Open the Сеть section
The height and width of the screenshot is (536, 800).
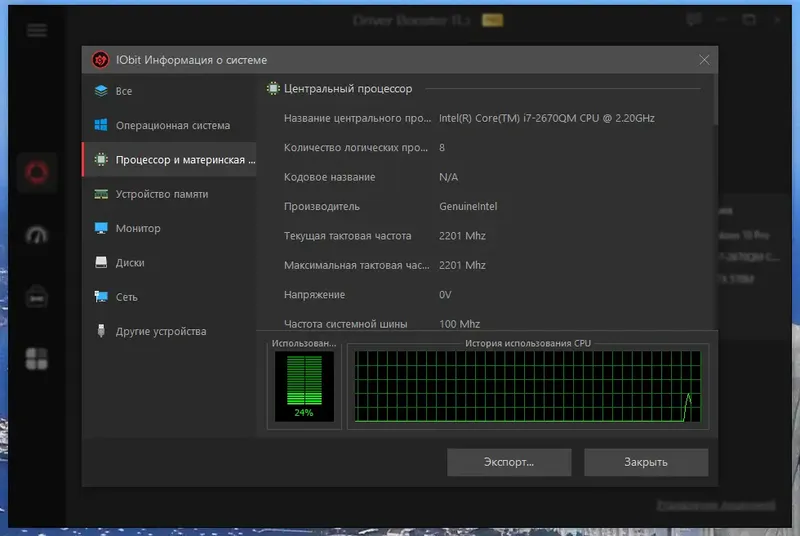coord(169,296)
